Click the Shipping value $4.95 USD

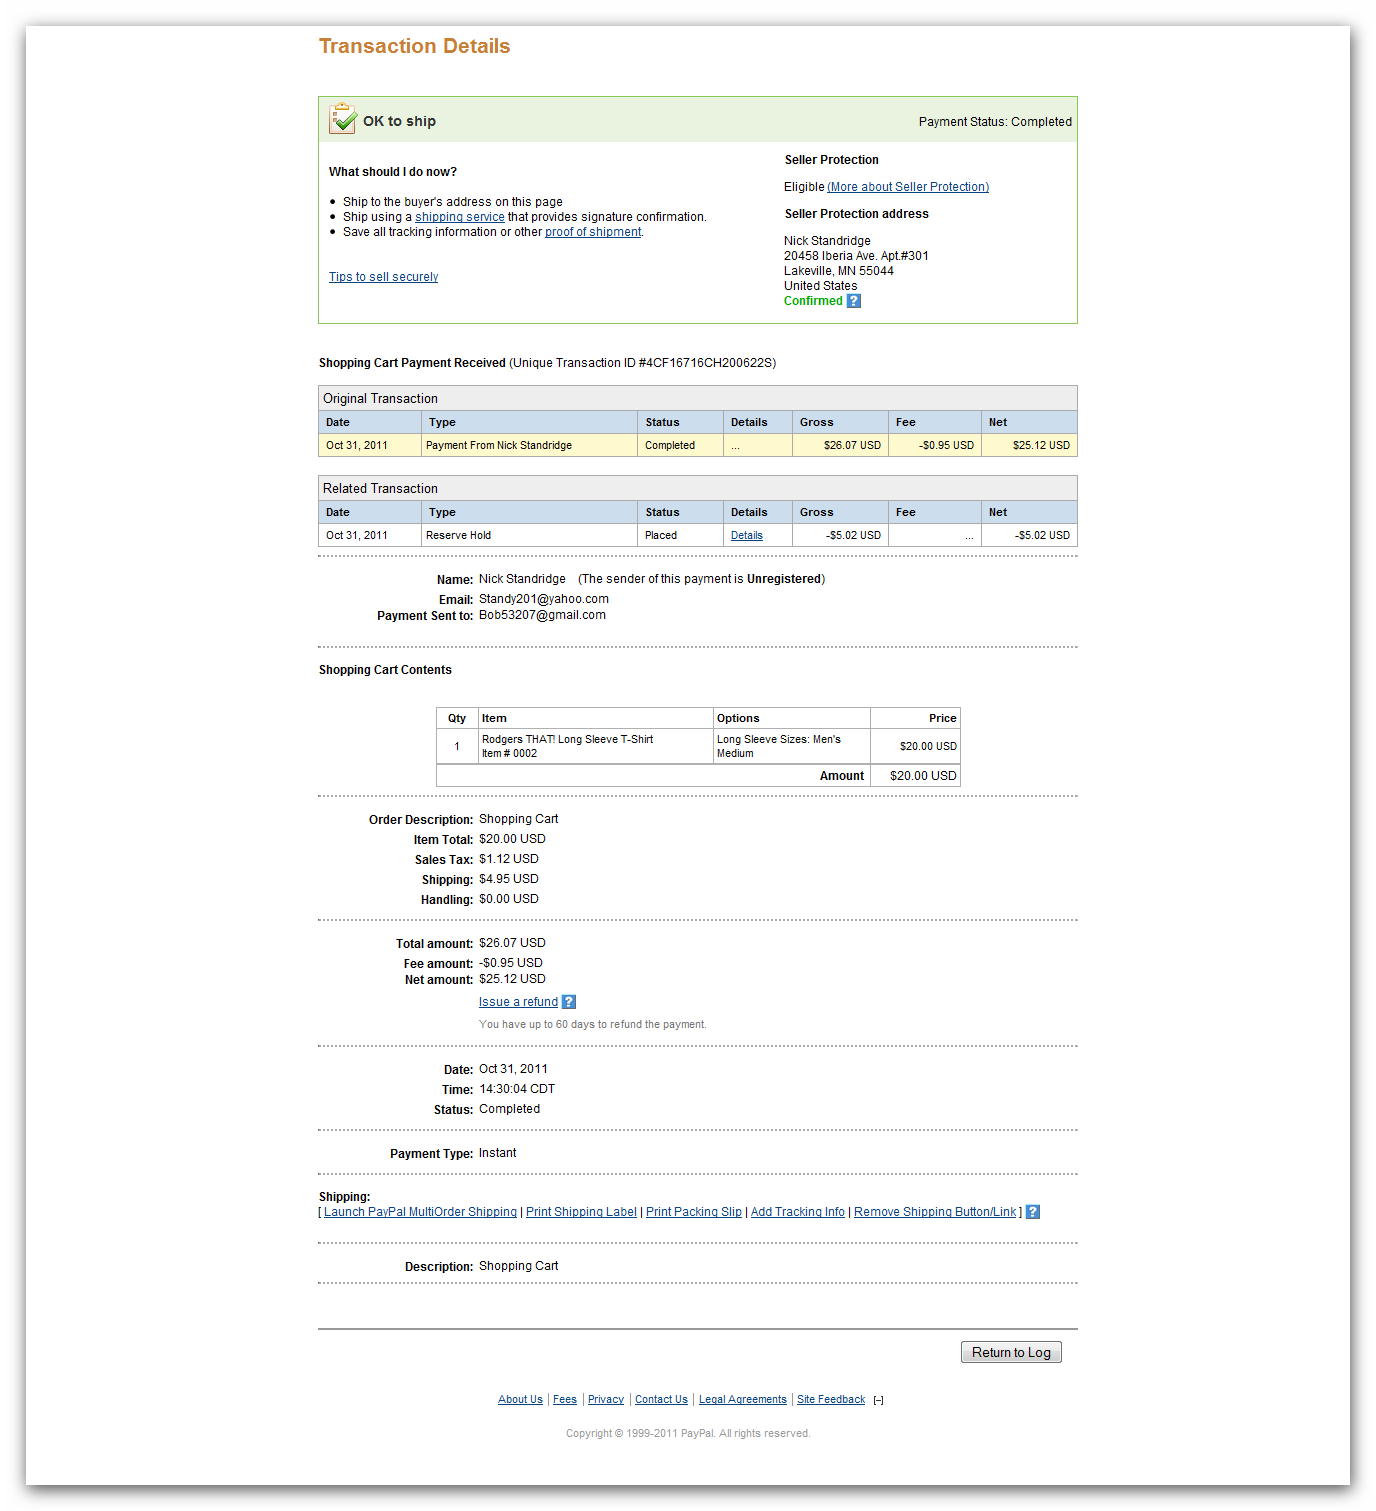point(509,879)
